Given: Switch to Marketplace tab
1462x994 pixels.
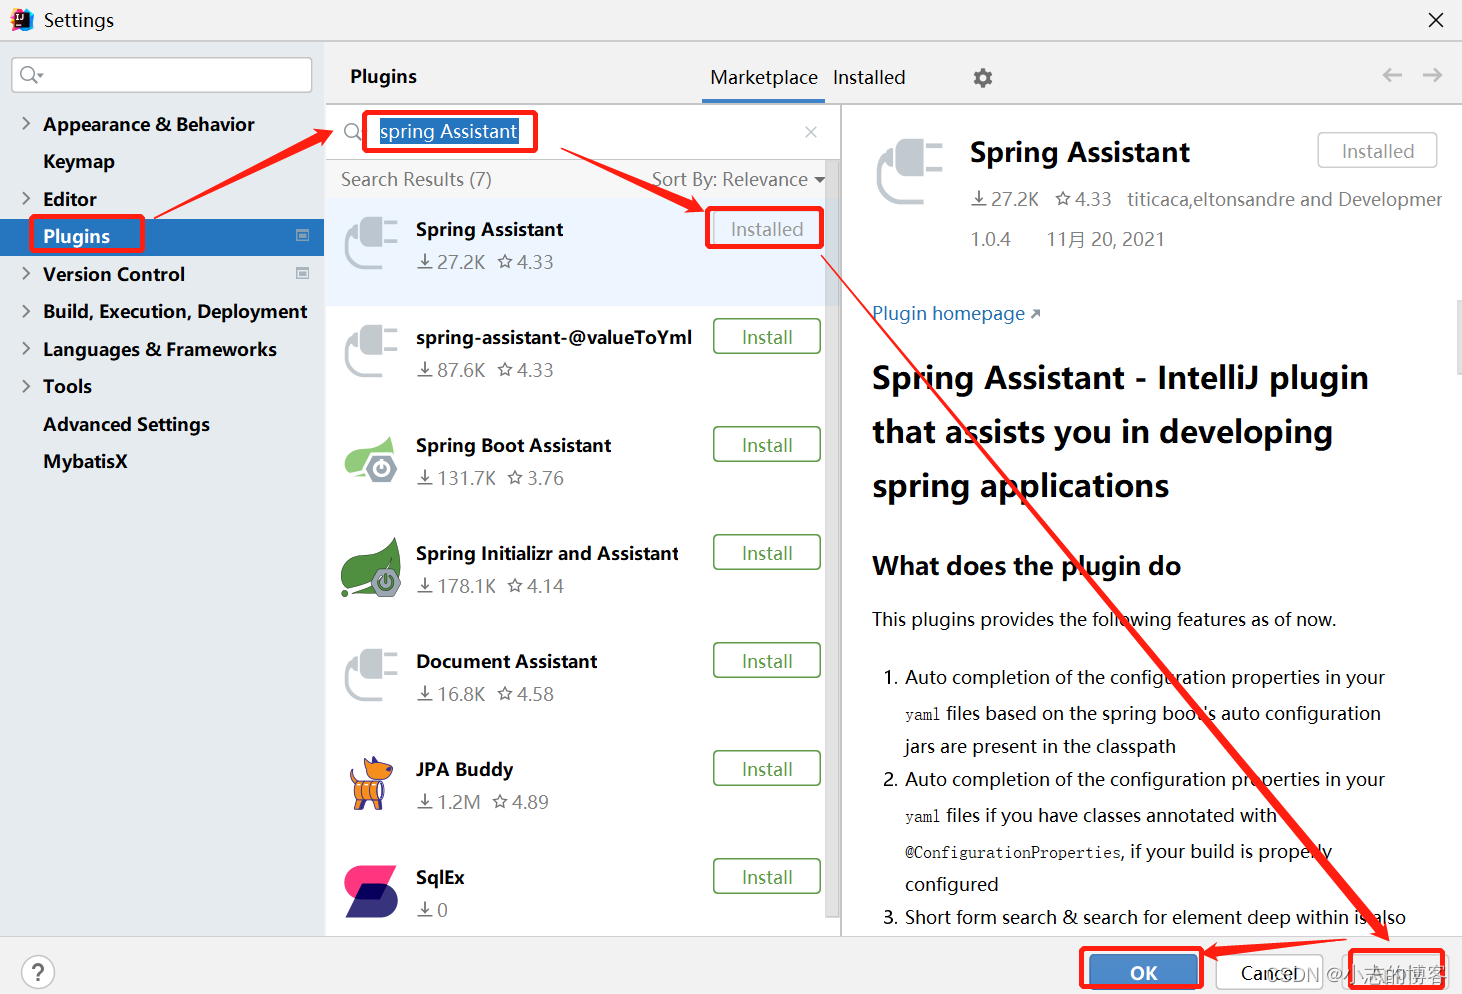Looking at the screenshot, I should click(x=764, y=77).
